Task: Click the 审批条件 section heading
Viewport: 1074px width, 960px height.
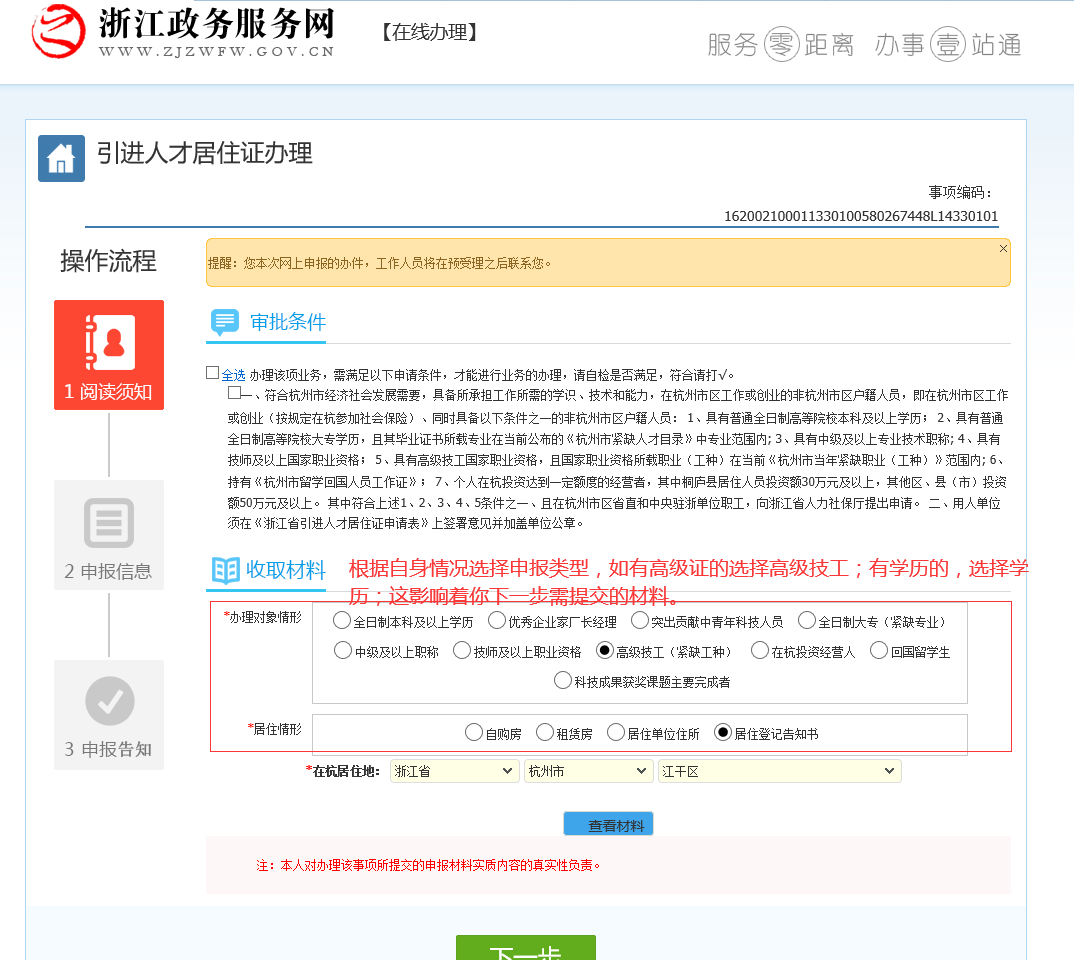Action: pyautogui.click(x=288, y=323)
